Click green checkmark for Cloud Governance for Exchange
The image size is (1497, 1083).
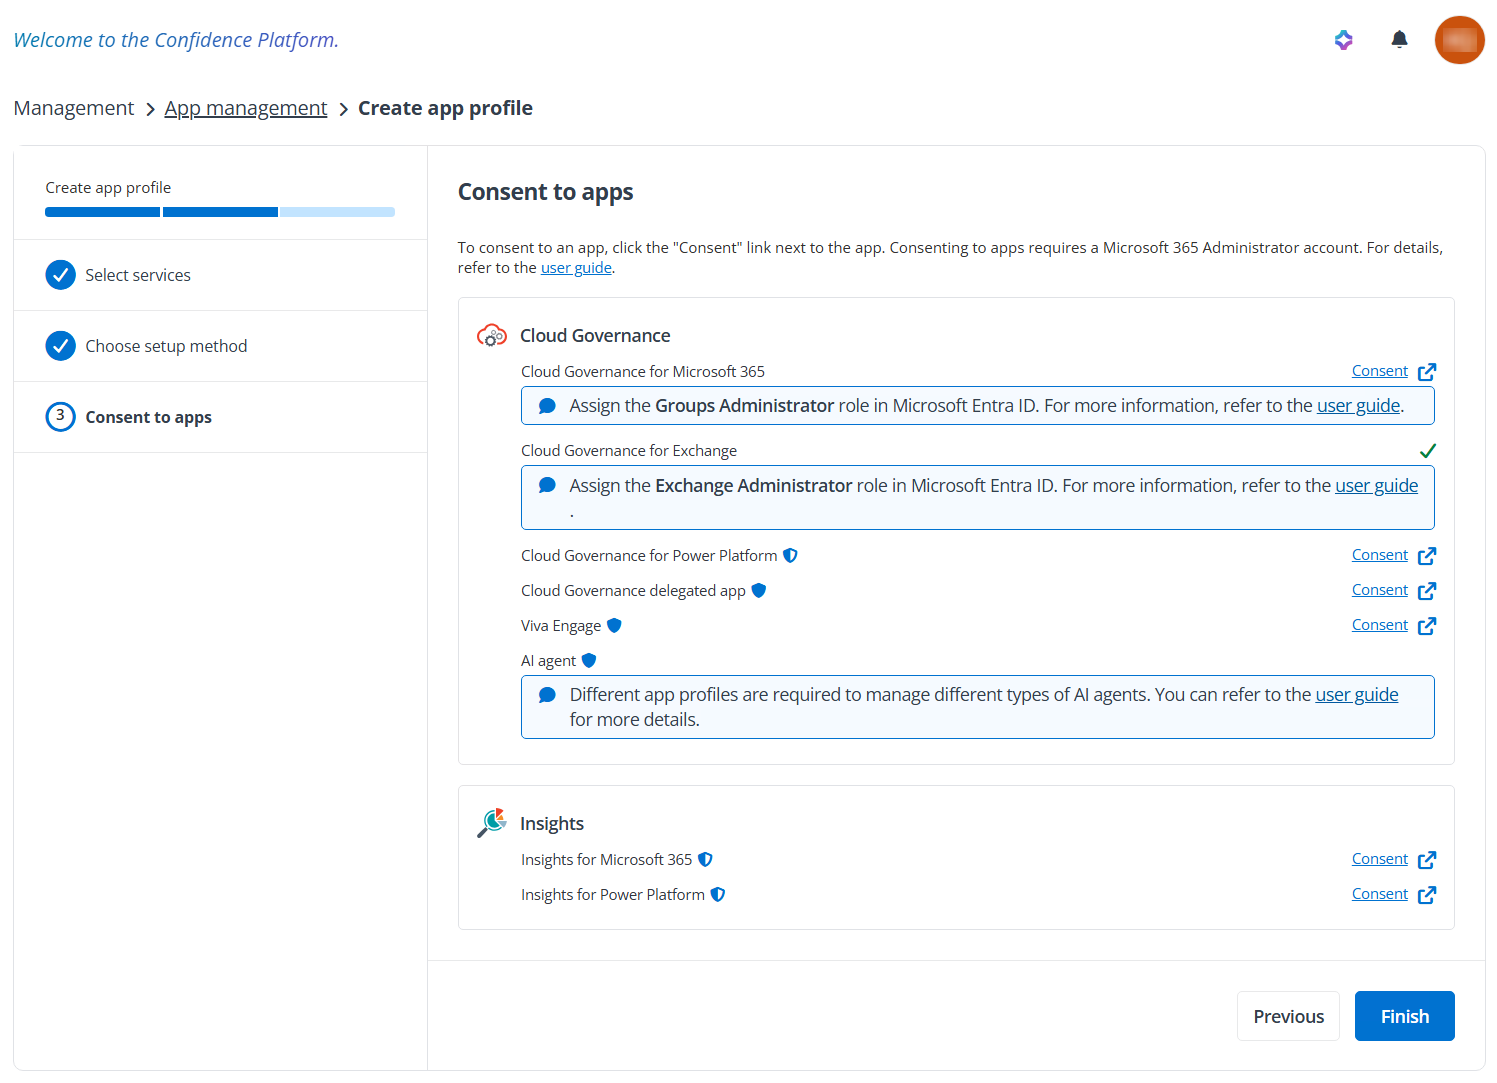point(1428,451)
